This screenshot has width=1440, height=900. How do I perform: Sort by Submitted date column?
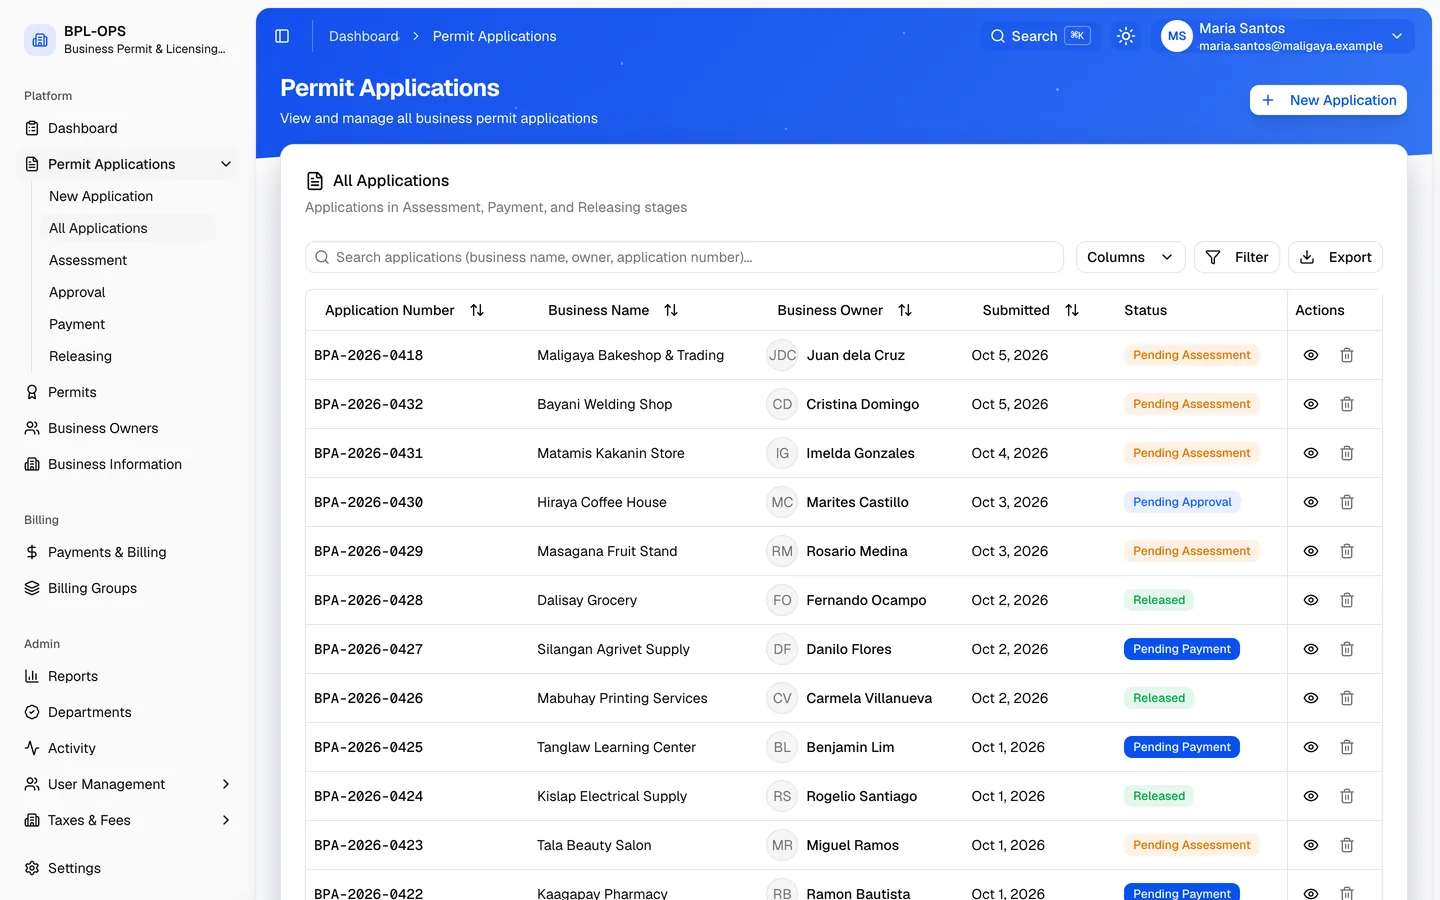coord(1031,310)
